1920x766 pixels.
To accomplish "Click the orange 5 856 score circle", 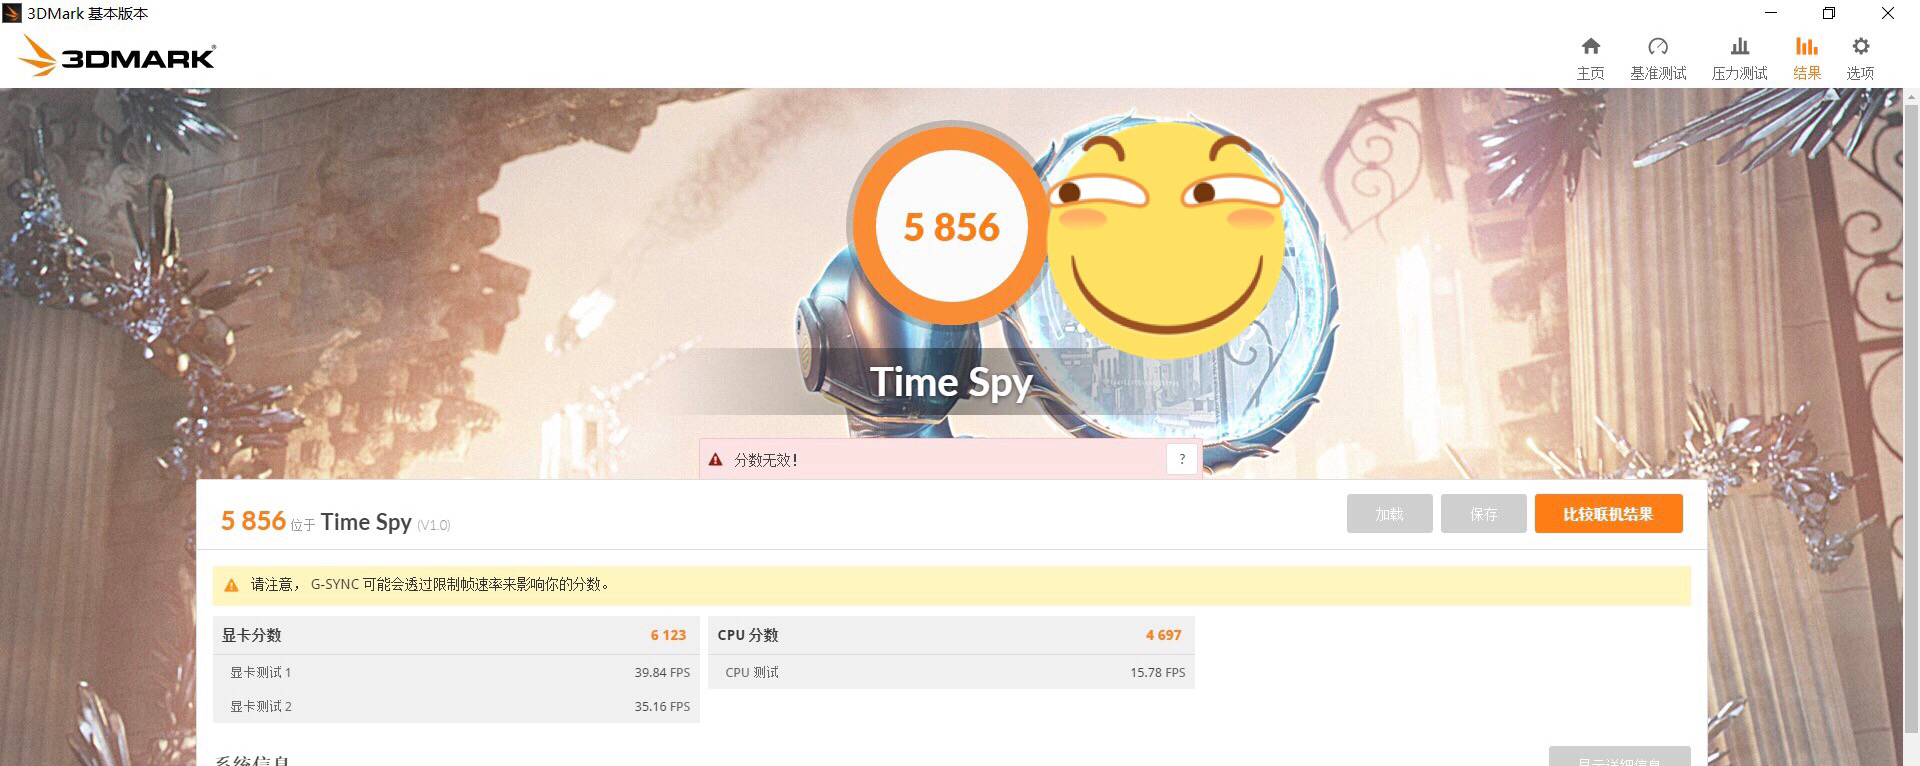I will coord(951,226).
